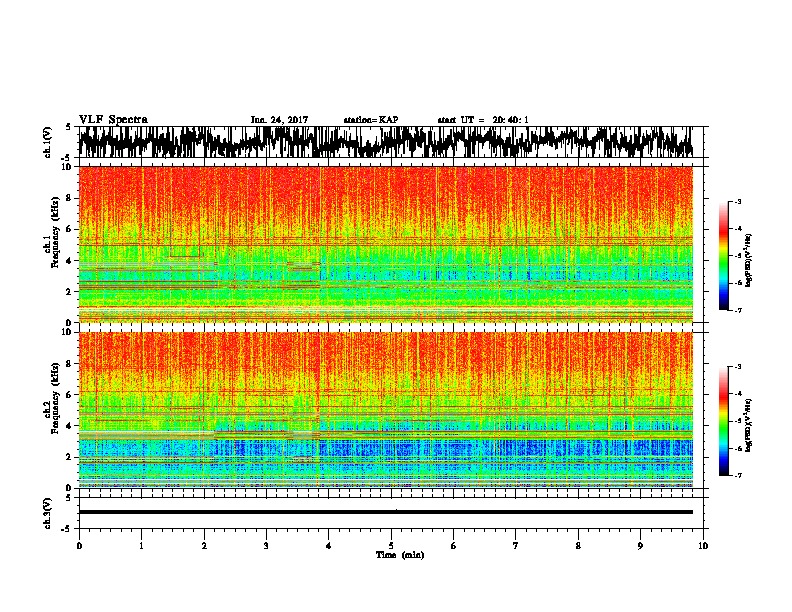The height and width of the screenshot is (612, 792).
Task: Click the "start UT = 20:40: 1" header text
Action: 483,120
